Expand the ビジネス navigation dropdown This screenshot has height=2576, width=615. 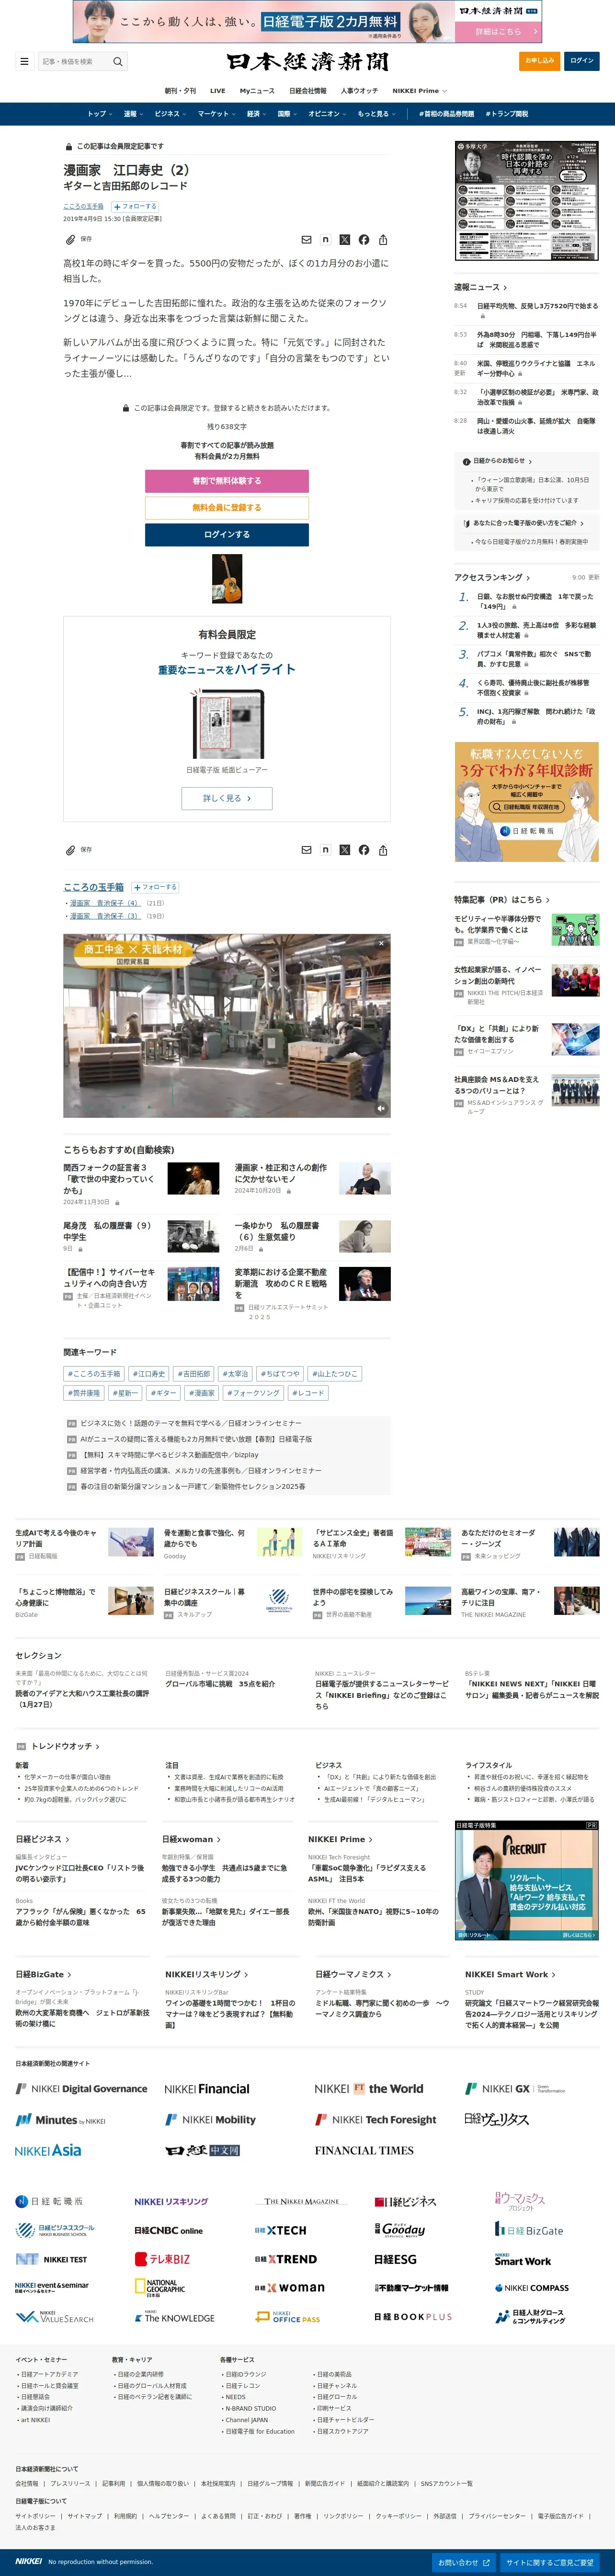point(170,114)
